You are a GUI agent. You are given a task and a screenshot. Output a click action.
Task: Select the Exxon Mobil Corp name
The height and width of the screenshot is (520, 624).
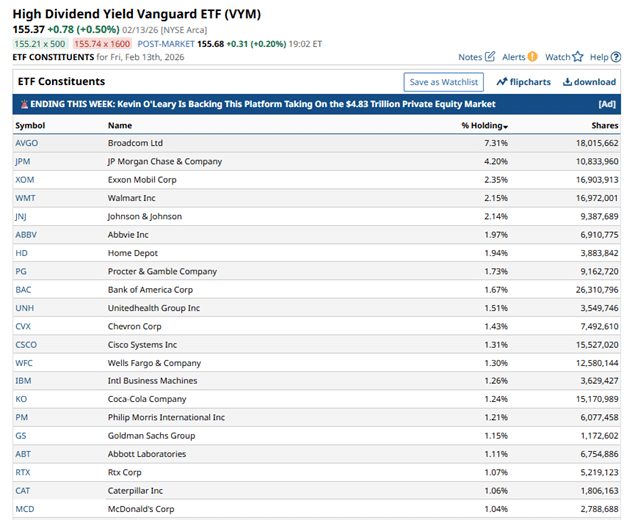[x=142, y=179]
